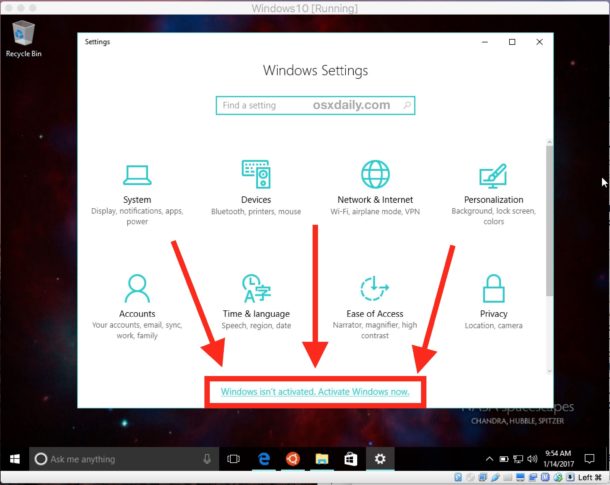
Task: Click the Settings gear in the taskbar
Action: [x=380, y=459]
